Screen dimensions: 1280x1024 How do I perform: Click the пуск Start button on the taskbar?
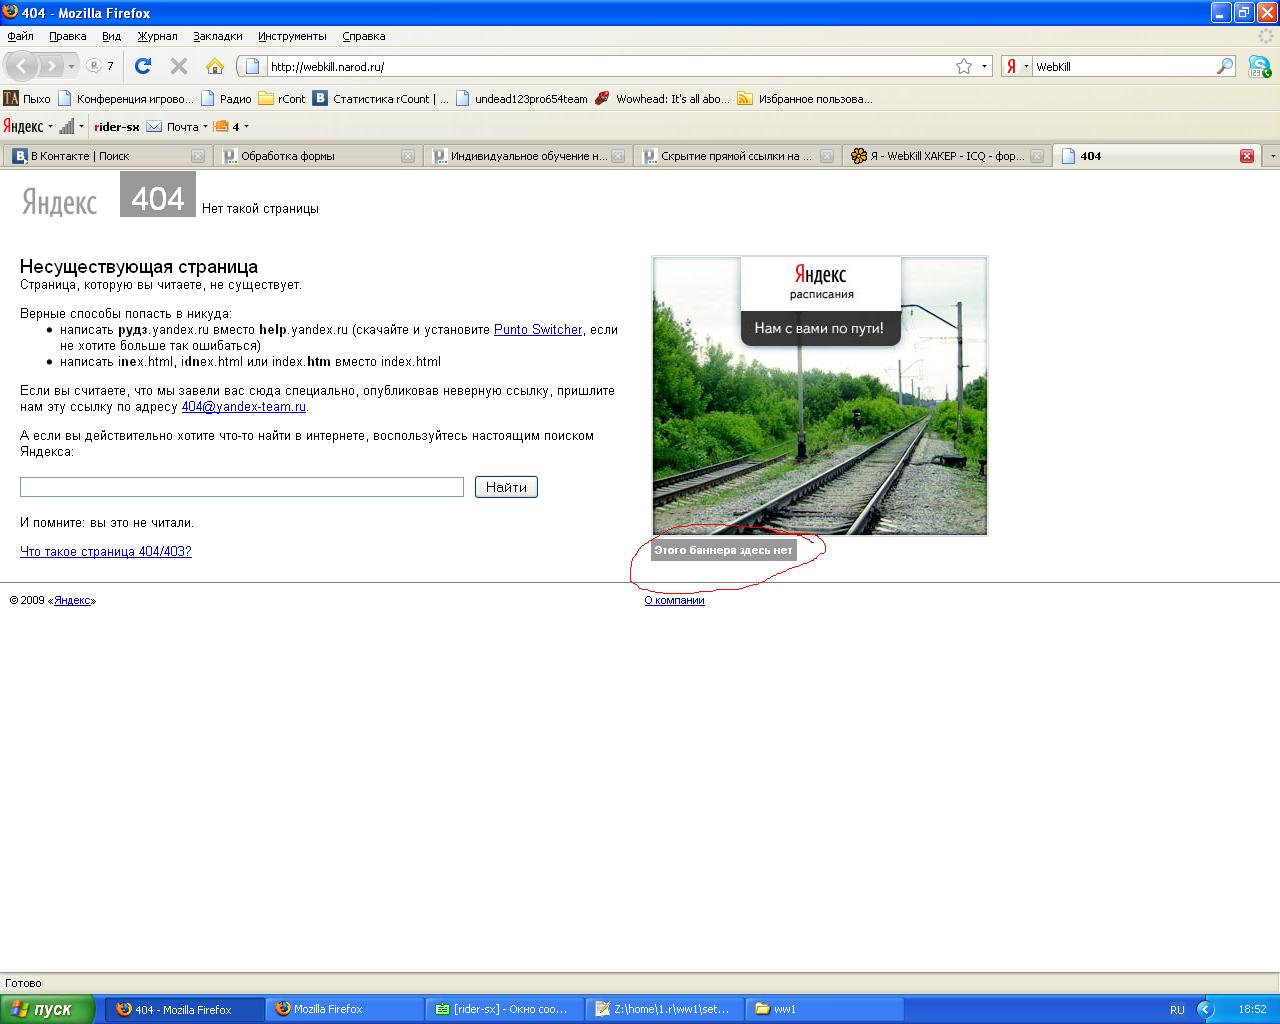(x=47, y=1009)
